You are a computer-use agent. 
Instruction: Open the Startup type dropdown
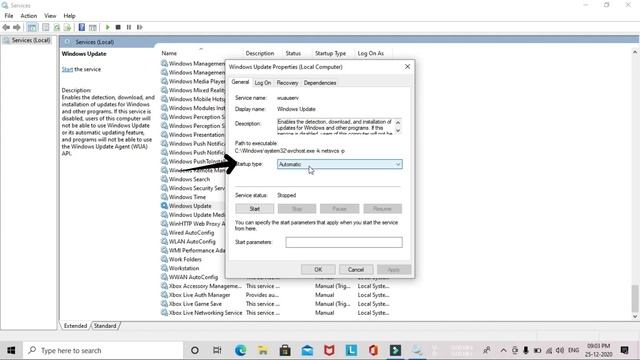pos(340,164)
